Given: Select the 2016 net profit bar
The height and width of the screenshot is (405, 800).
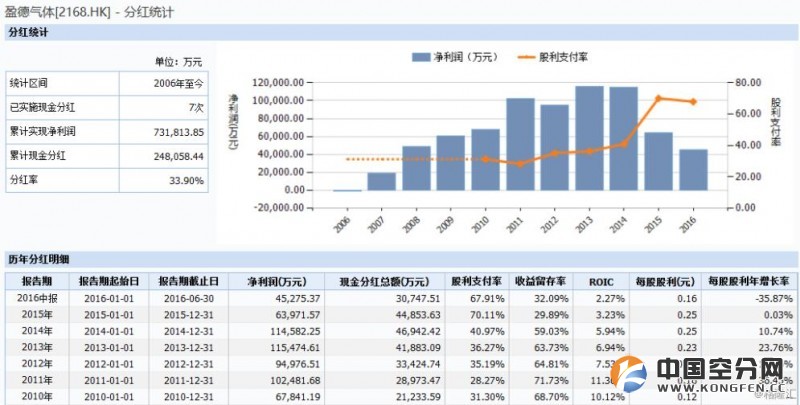Looking at the screenshot, I should pyautogui.click(x=693, y=170).
